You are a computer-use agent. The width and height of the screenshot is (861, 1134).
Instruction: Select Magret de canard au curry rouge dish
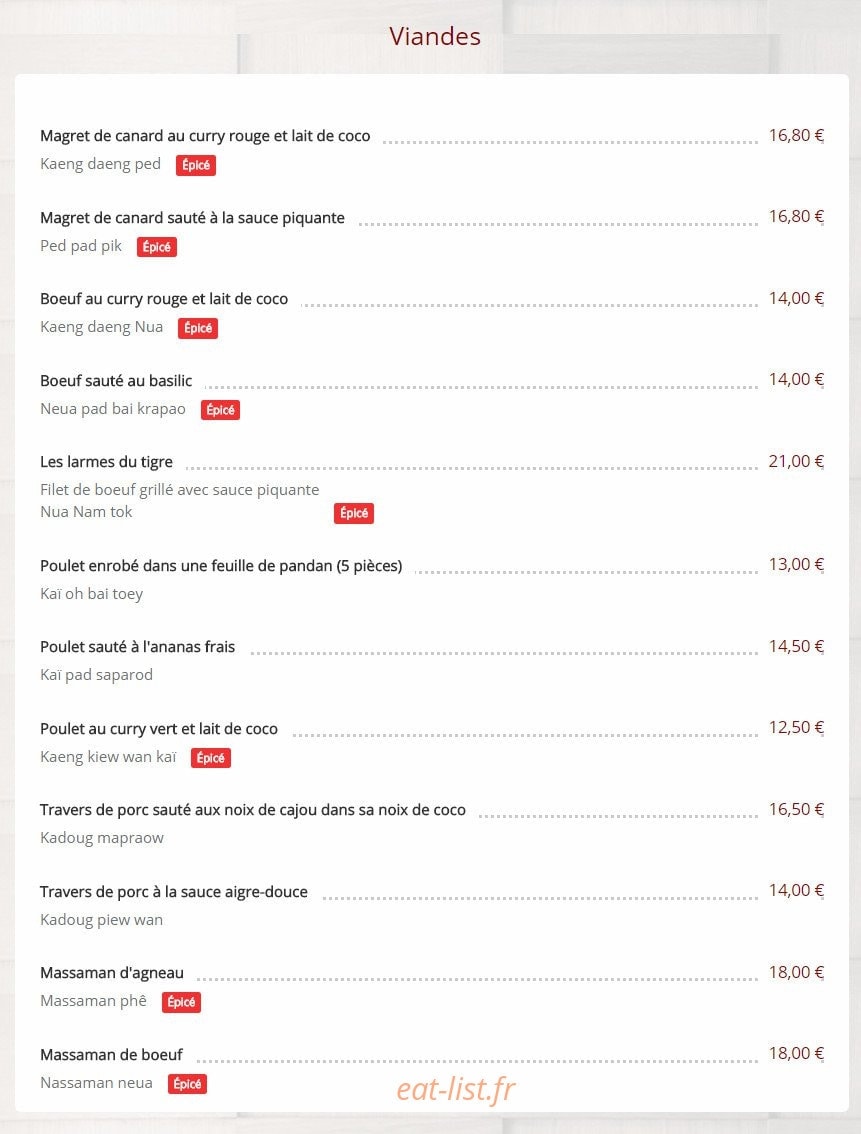(x=205, y=136)
